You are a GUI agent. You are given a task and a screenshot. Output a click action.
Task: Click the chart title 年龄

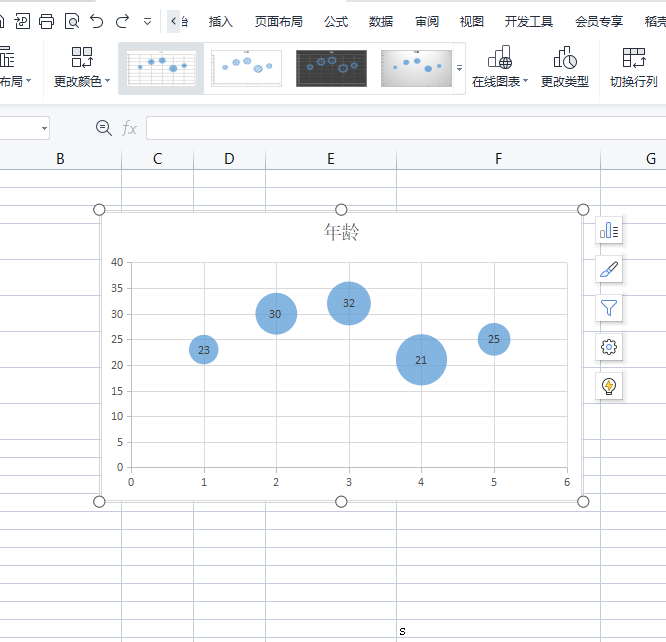[341, 232]
